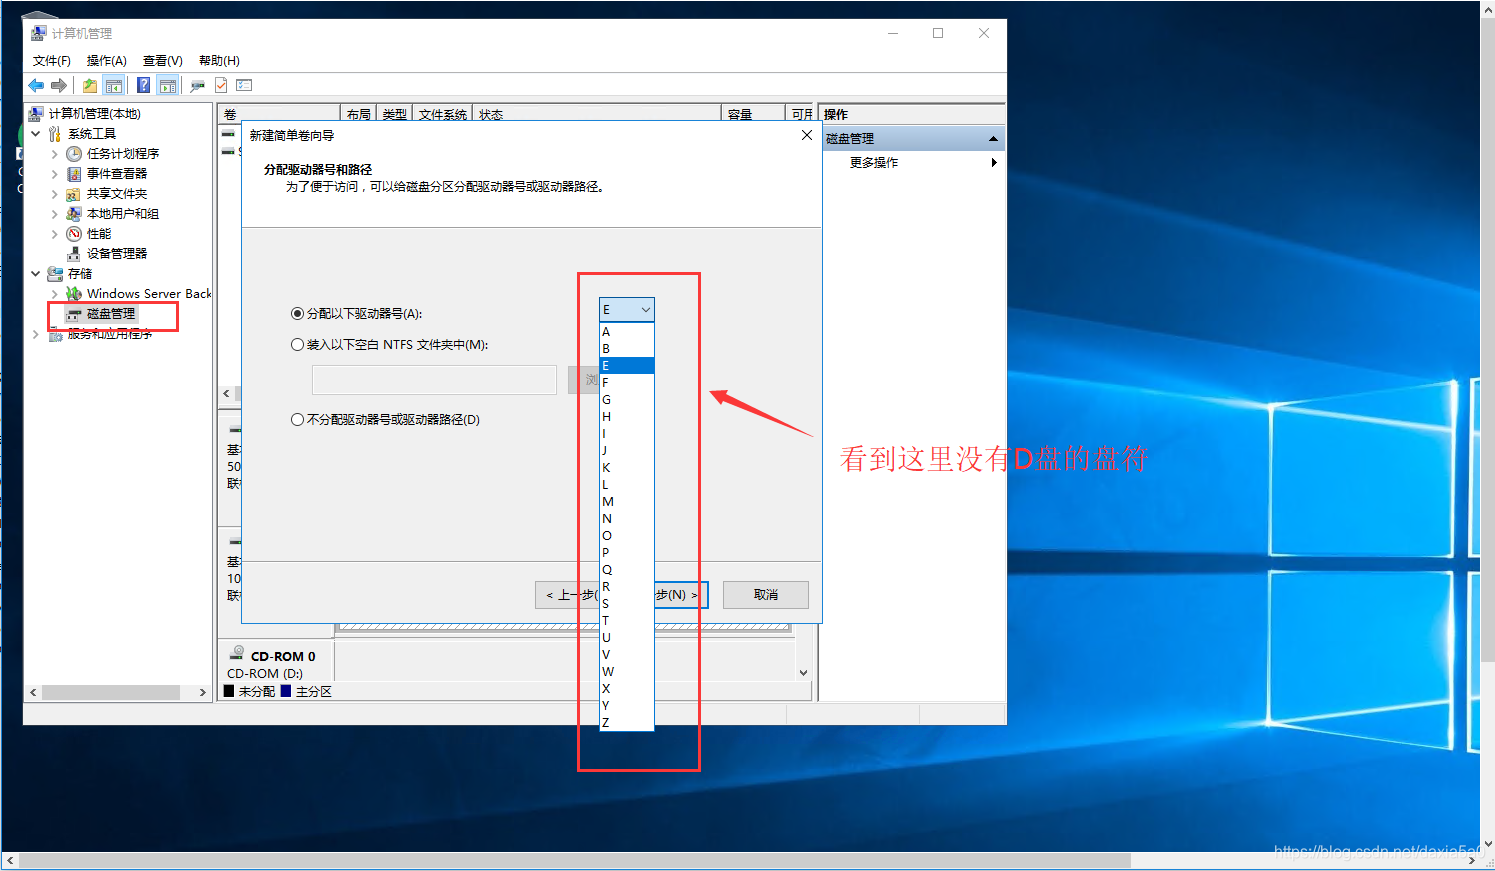
Task: Choose drive letter F from dropdown list
Action: coord(606,383)
